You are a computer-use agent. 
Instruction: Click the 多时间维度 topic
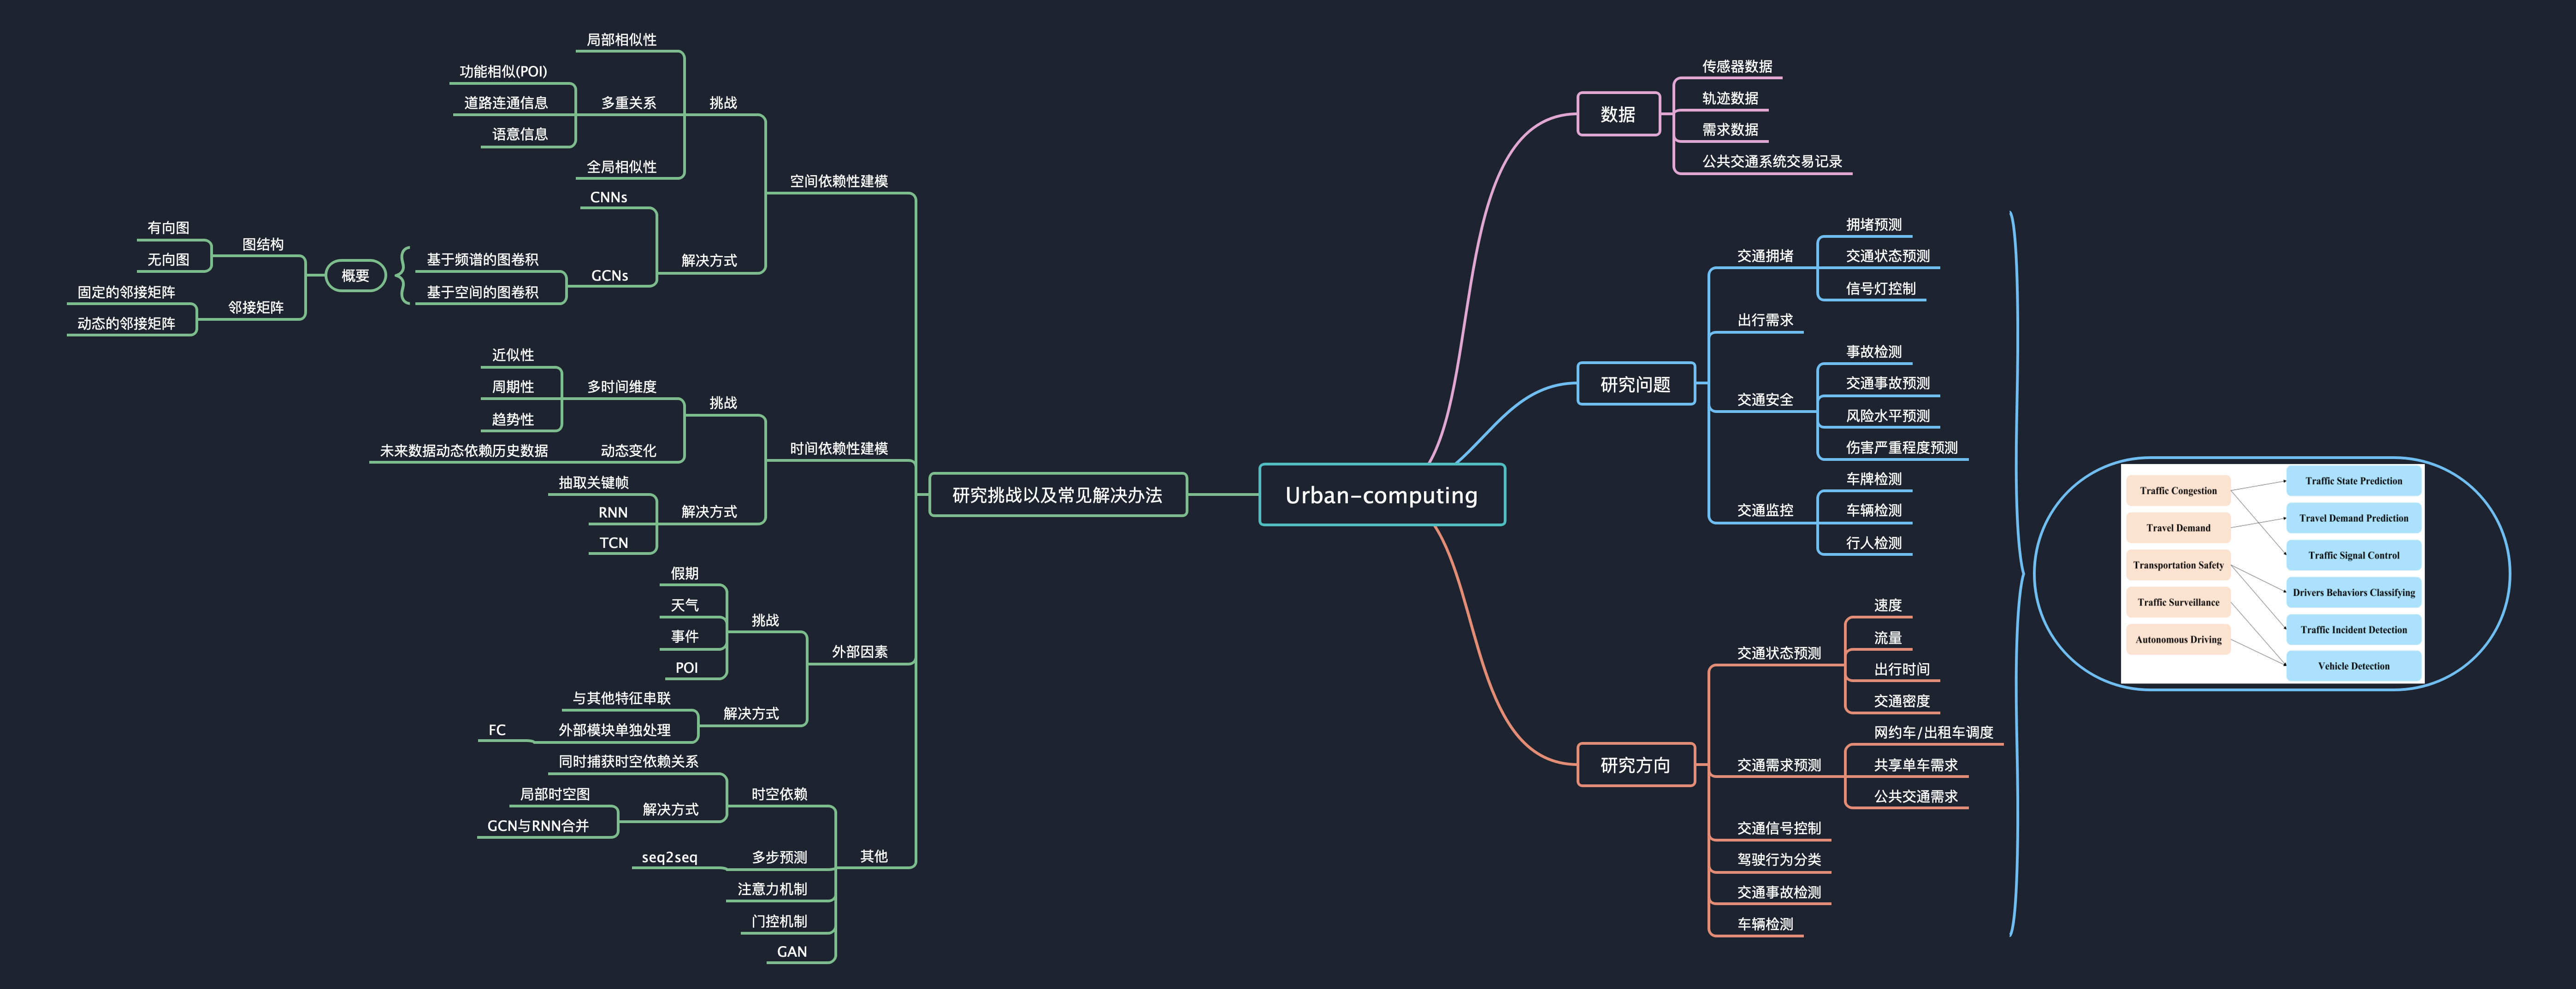622,386
